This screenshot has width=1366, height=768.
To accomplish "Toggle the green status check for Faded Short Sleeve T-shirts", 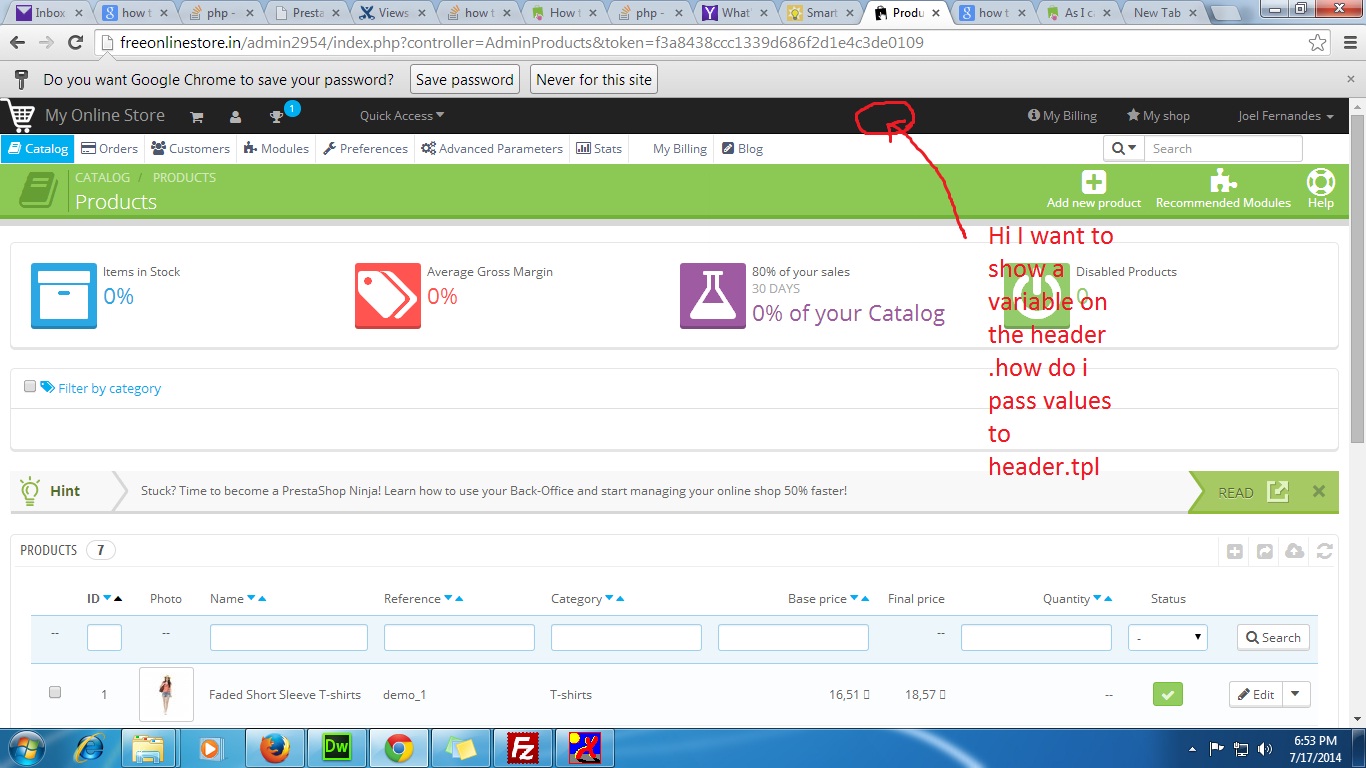I will click(1167, 694).
